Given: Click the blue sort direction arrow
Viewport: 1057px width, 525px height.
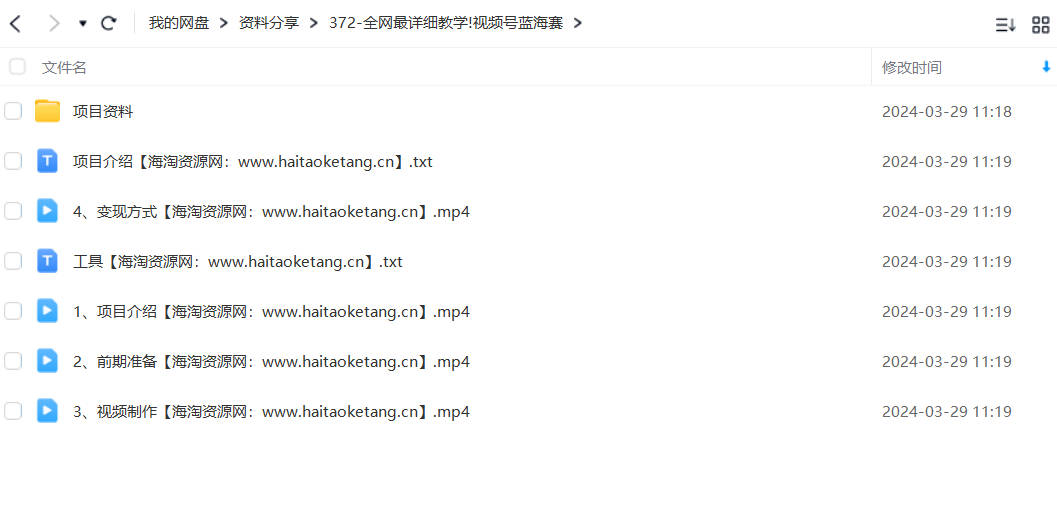Looking at the screenshot, I should [1046, 67].
